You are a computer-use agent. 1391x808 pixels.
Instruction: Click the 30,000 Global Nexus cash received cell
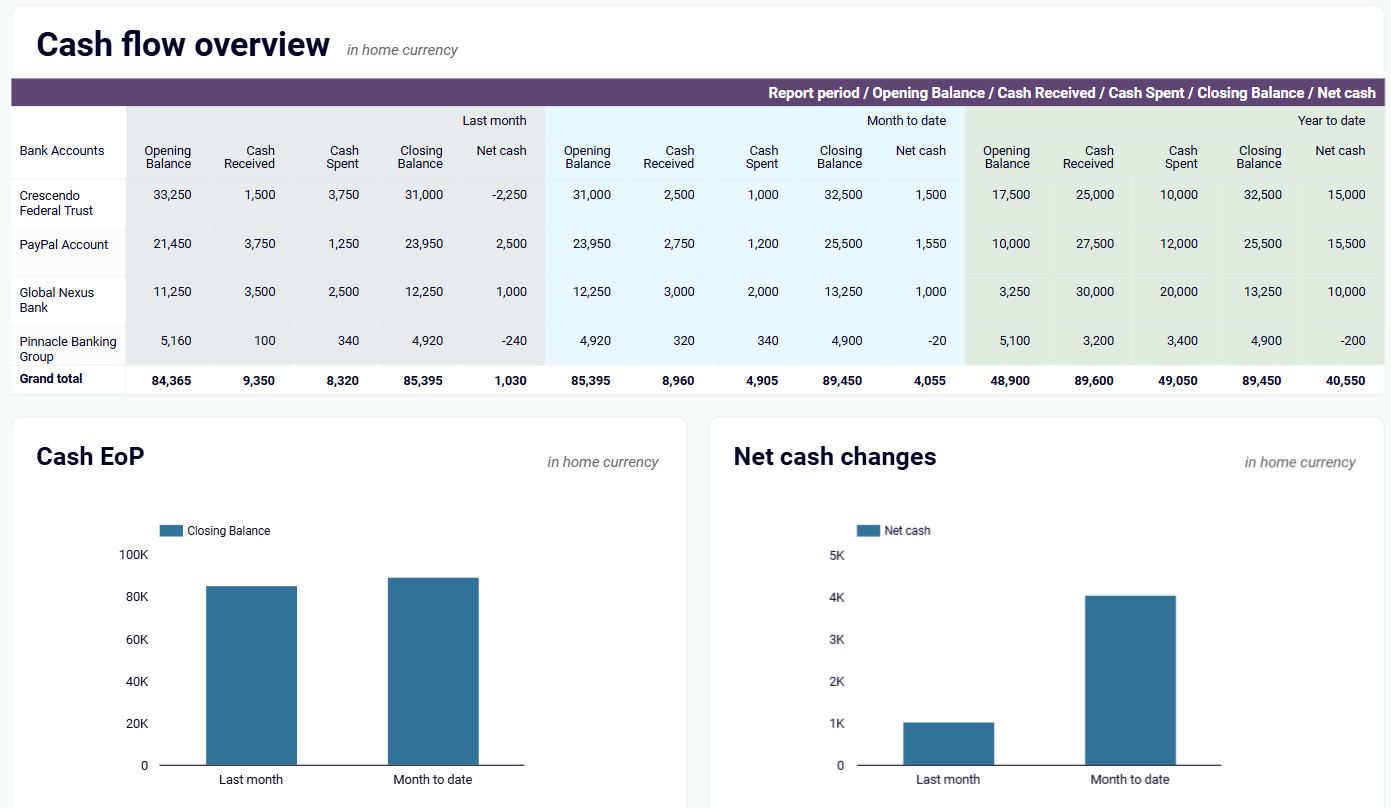click(x=1094, y=292)
